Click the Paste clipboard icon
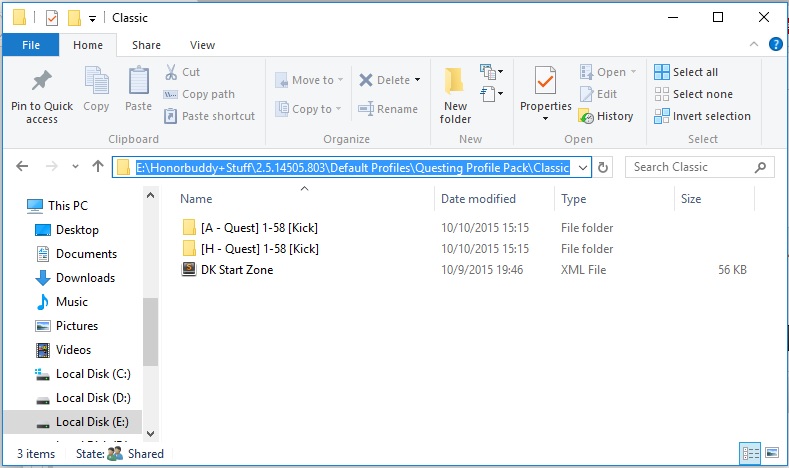Viewport: 789px width, 468px height. 138,81
